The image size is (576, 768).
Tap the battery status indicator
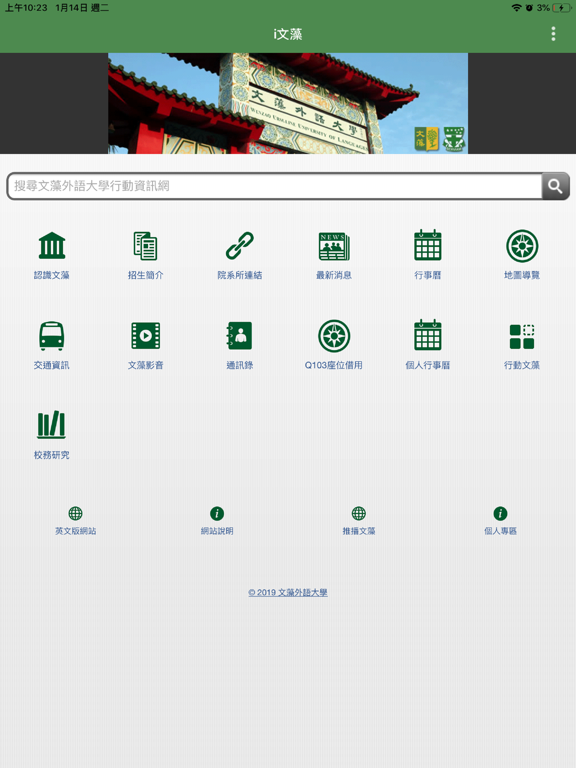tap(561, 8)
